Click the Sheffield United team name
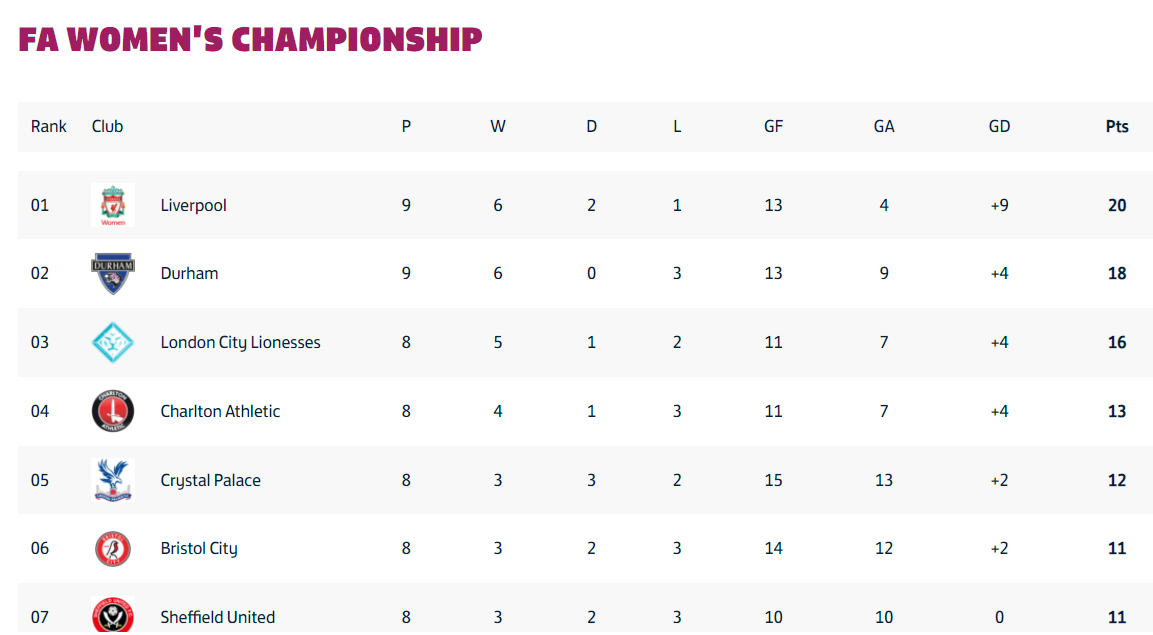The image size is (1153, 635). [218, 617]
